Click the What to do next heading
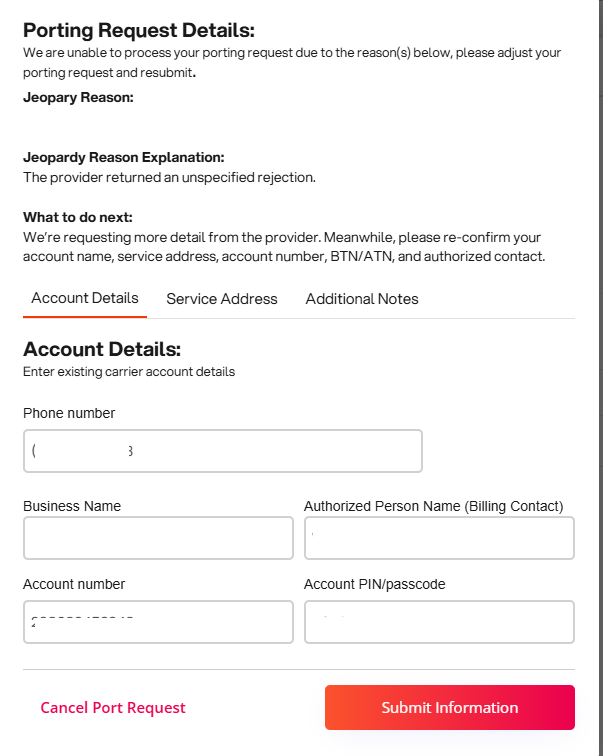The image size is (603, 756). pyautogui.click(x=78, y=217)
